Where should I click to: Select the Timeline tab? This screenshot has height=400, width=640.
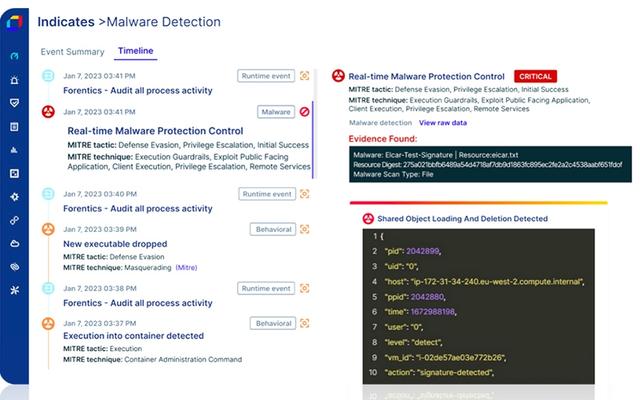tap(135, 51)
